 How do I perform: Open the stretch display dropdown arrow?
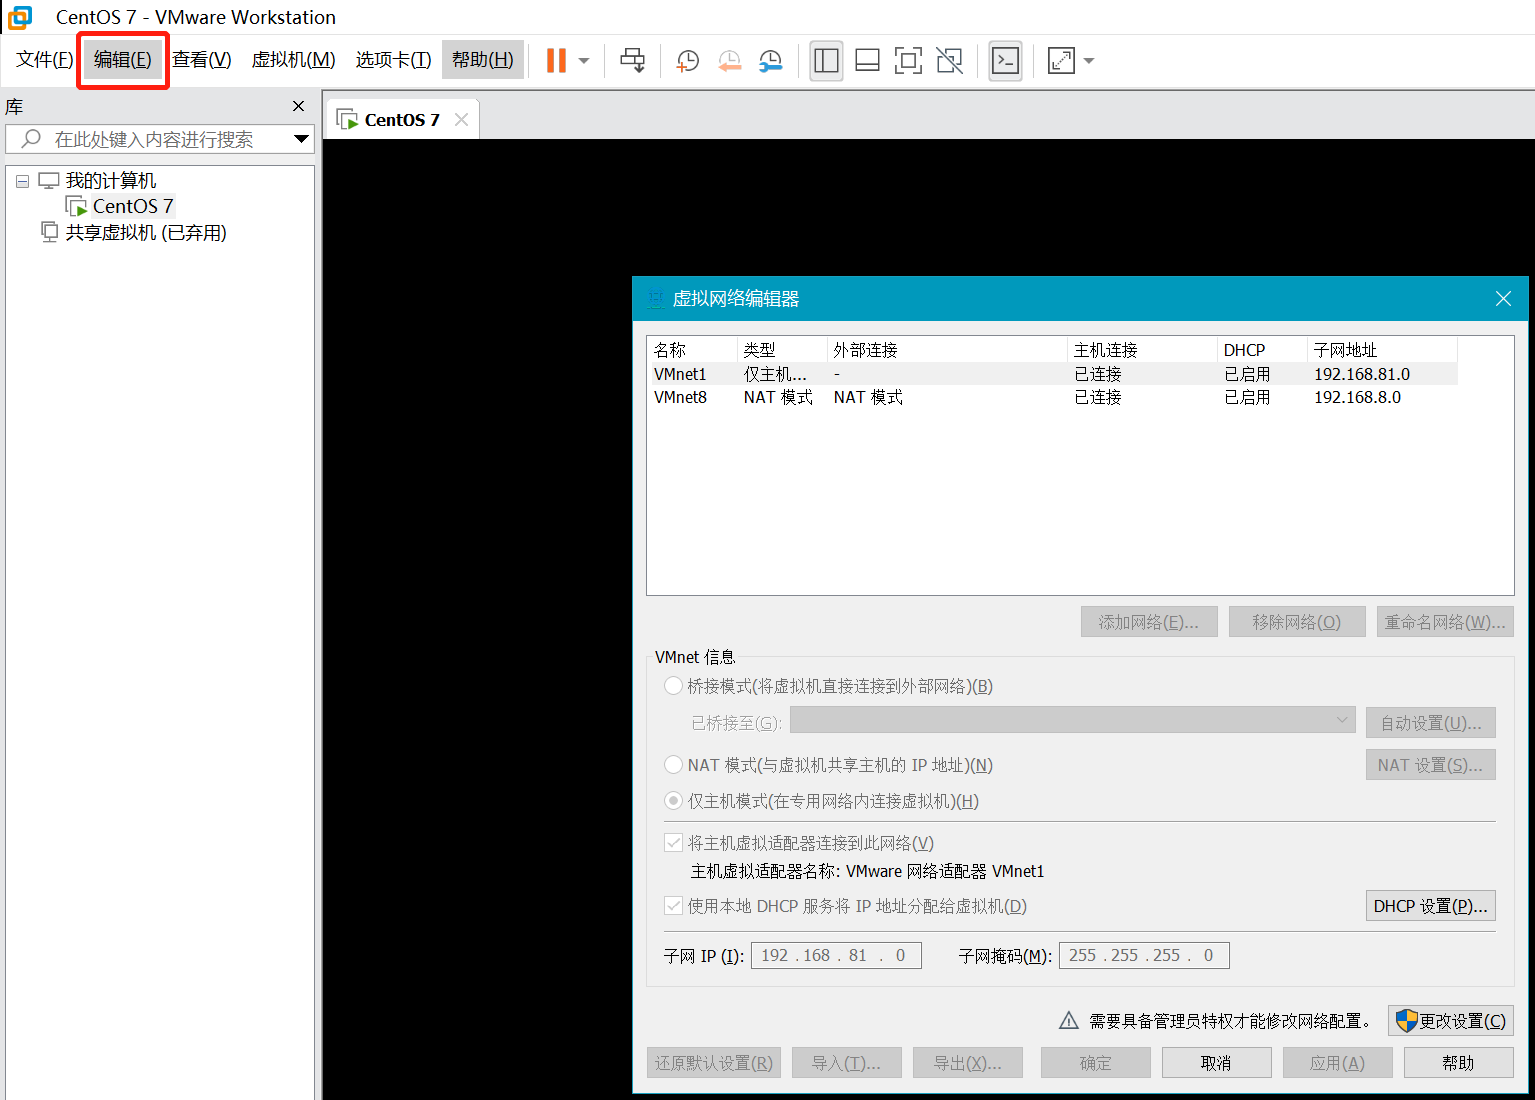1089,61
